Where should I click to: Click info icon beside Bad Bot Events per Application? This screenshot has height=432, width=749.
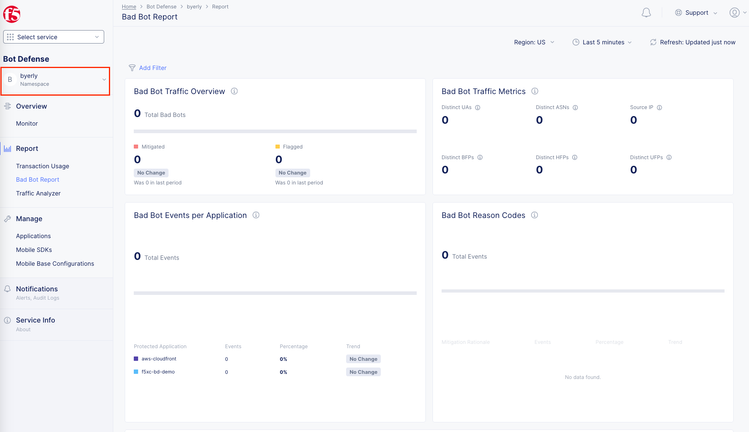pos(256,215)
